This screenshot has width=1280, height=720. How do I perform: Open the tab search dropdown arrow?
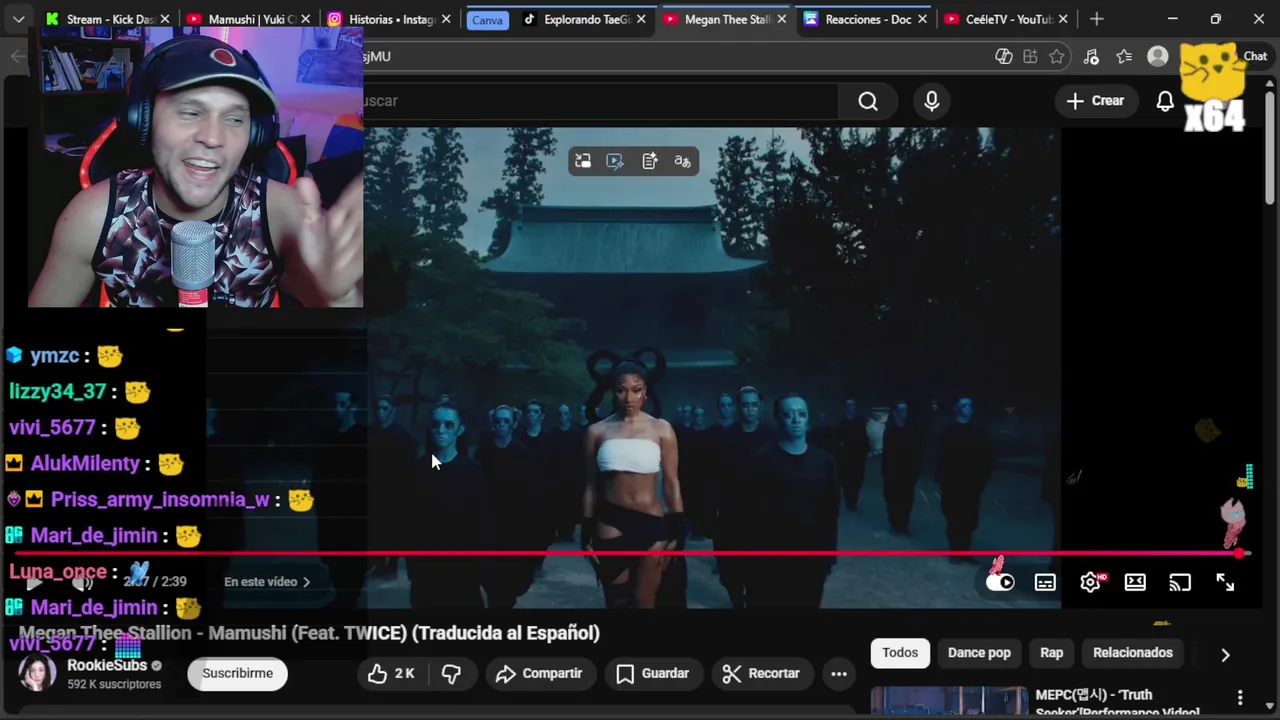click(x=18, y=19)
